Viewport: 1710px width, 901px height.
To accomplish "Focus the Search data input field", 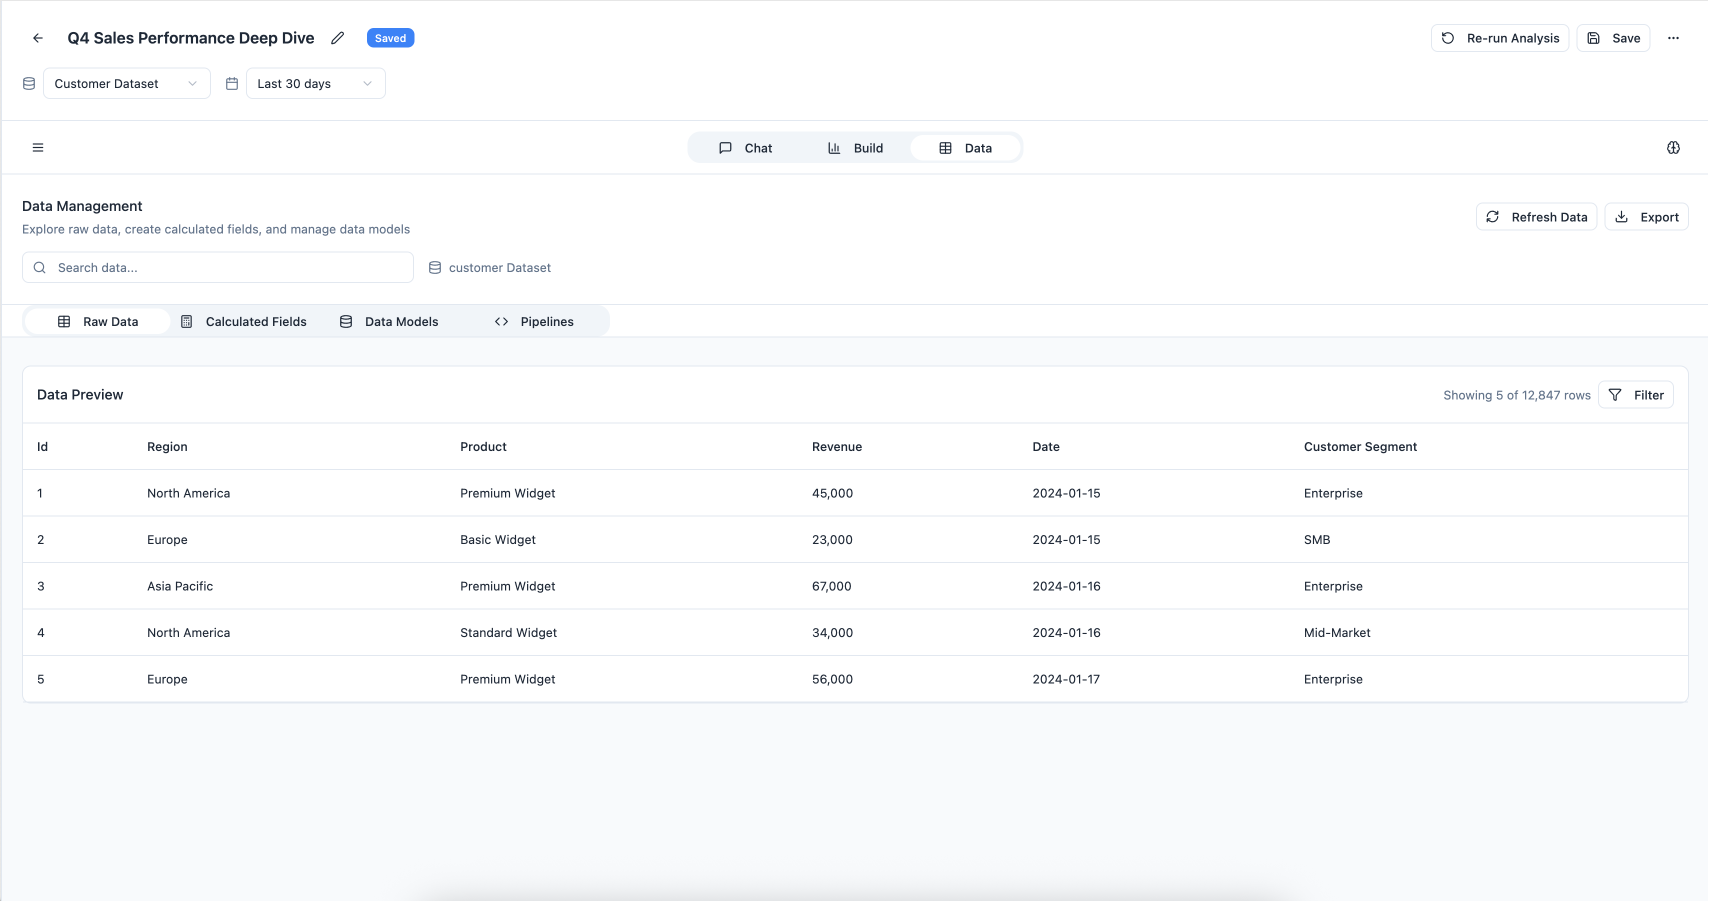I will point(230,268).
